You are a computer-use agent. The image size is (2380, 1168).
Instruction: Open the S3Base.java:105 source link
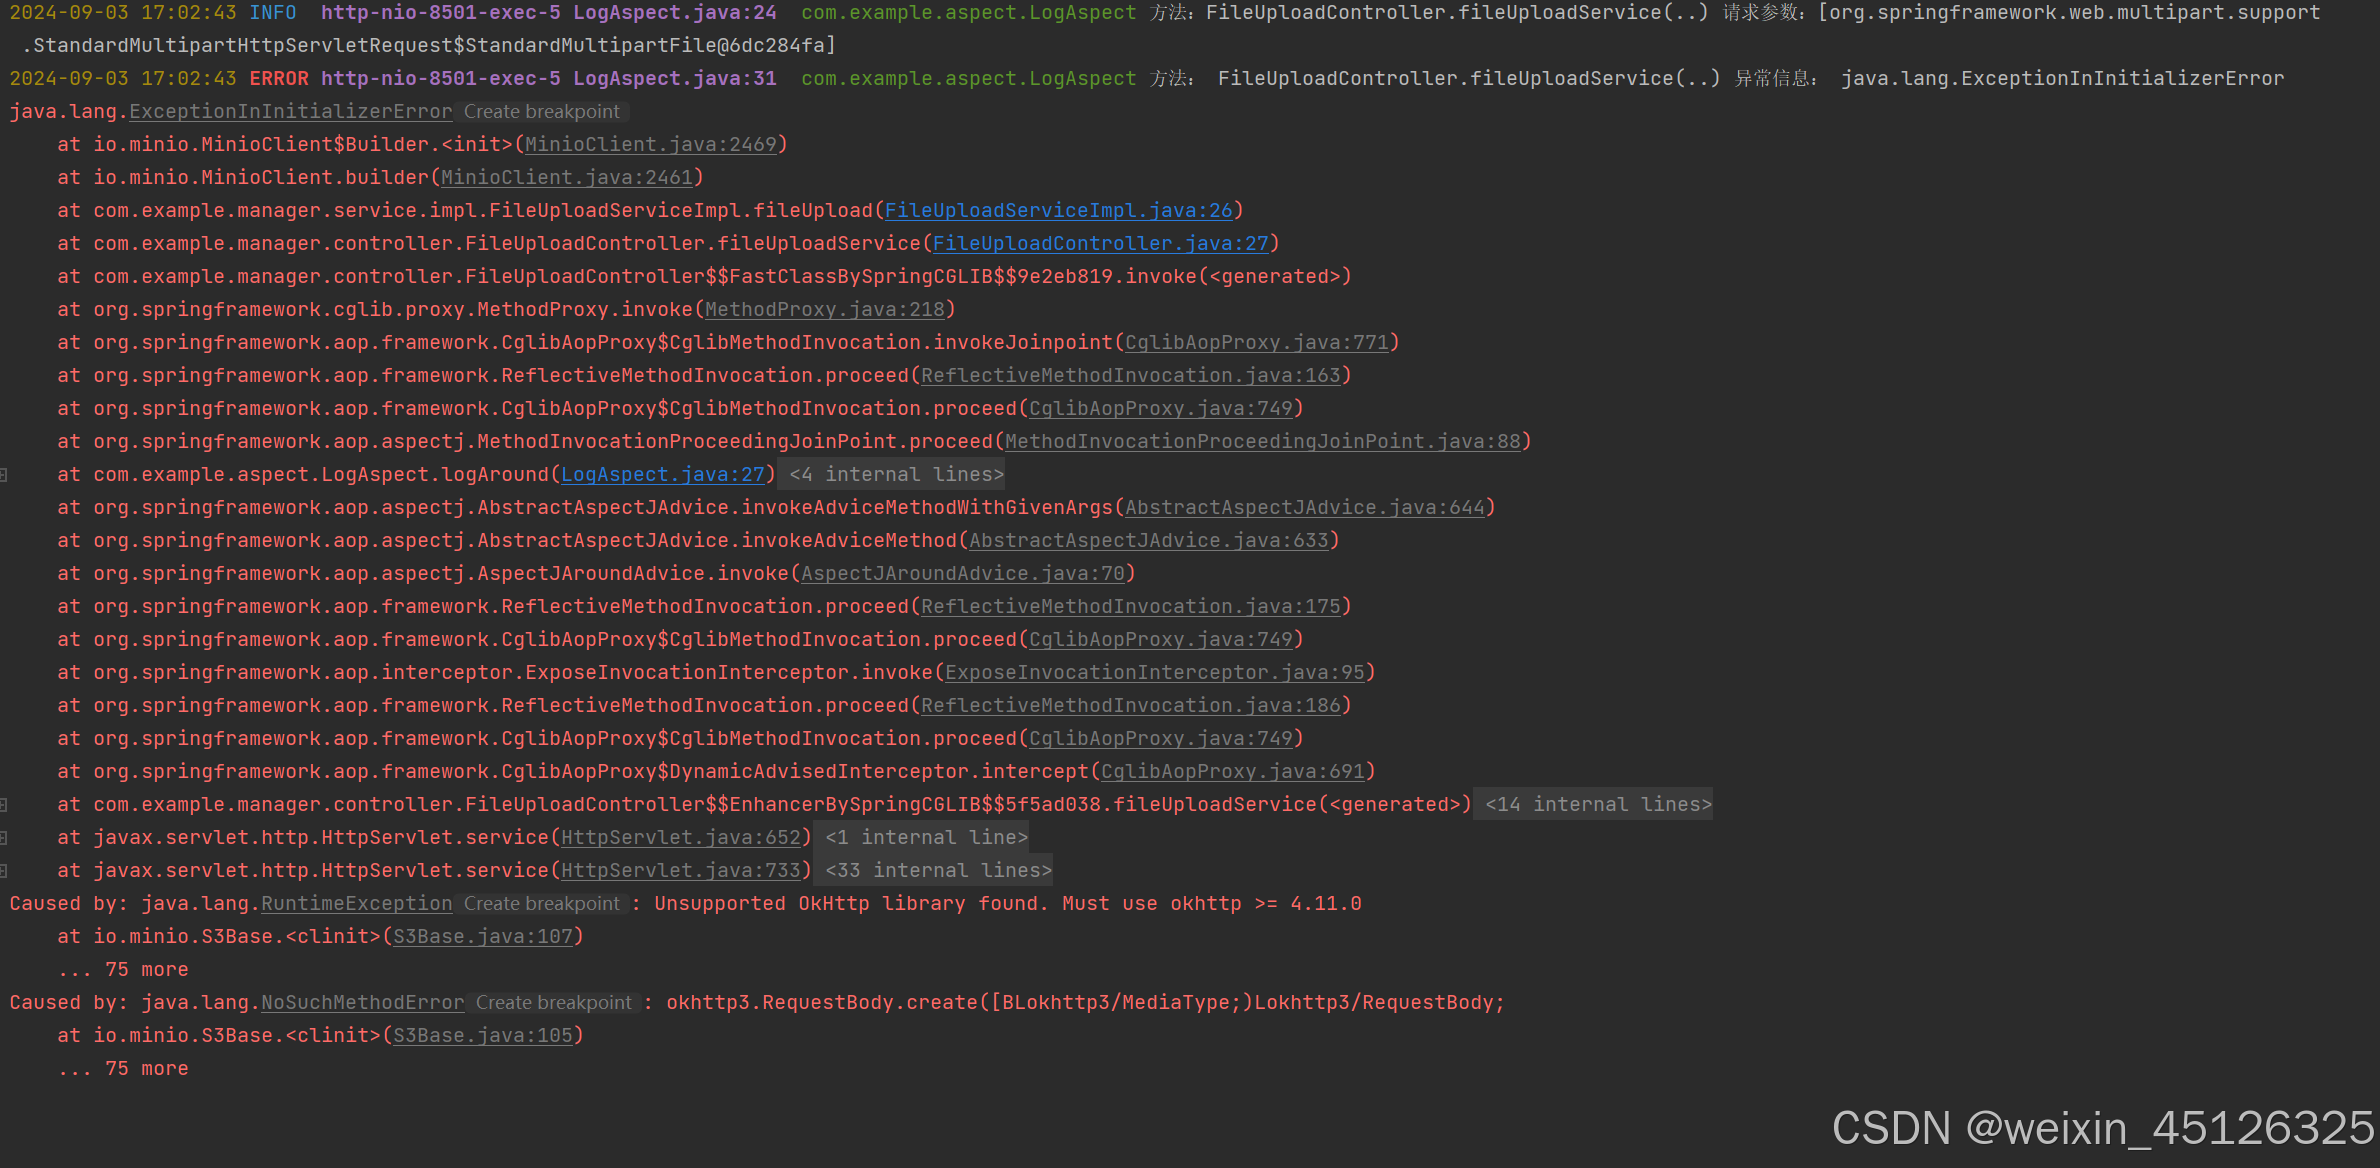click(485, 1035)
